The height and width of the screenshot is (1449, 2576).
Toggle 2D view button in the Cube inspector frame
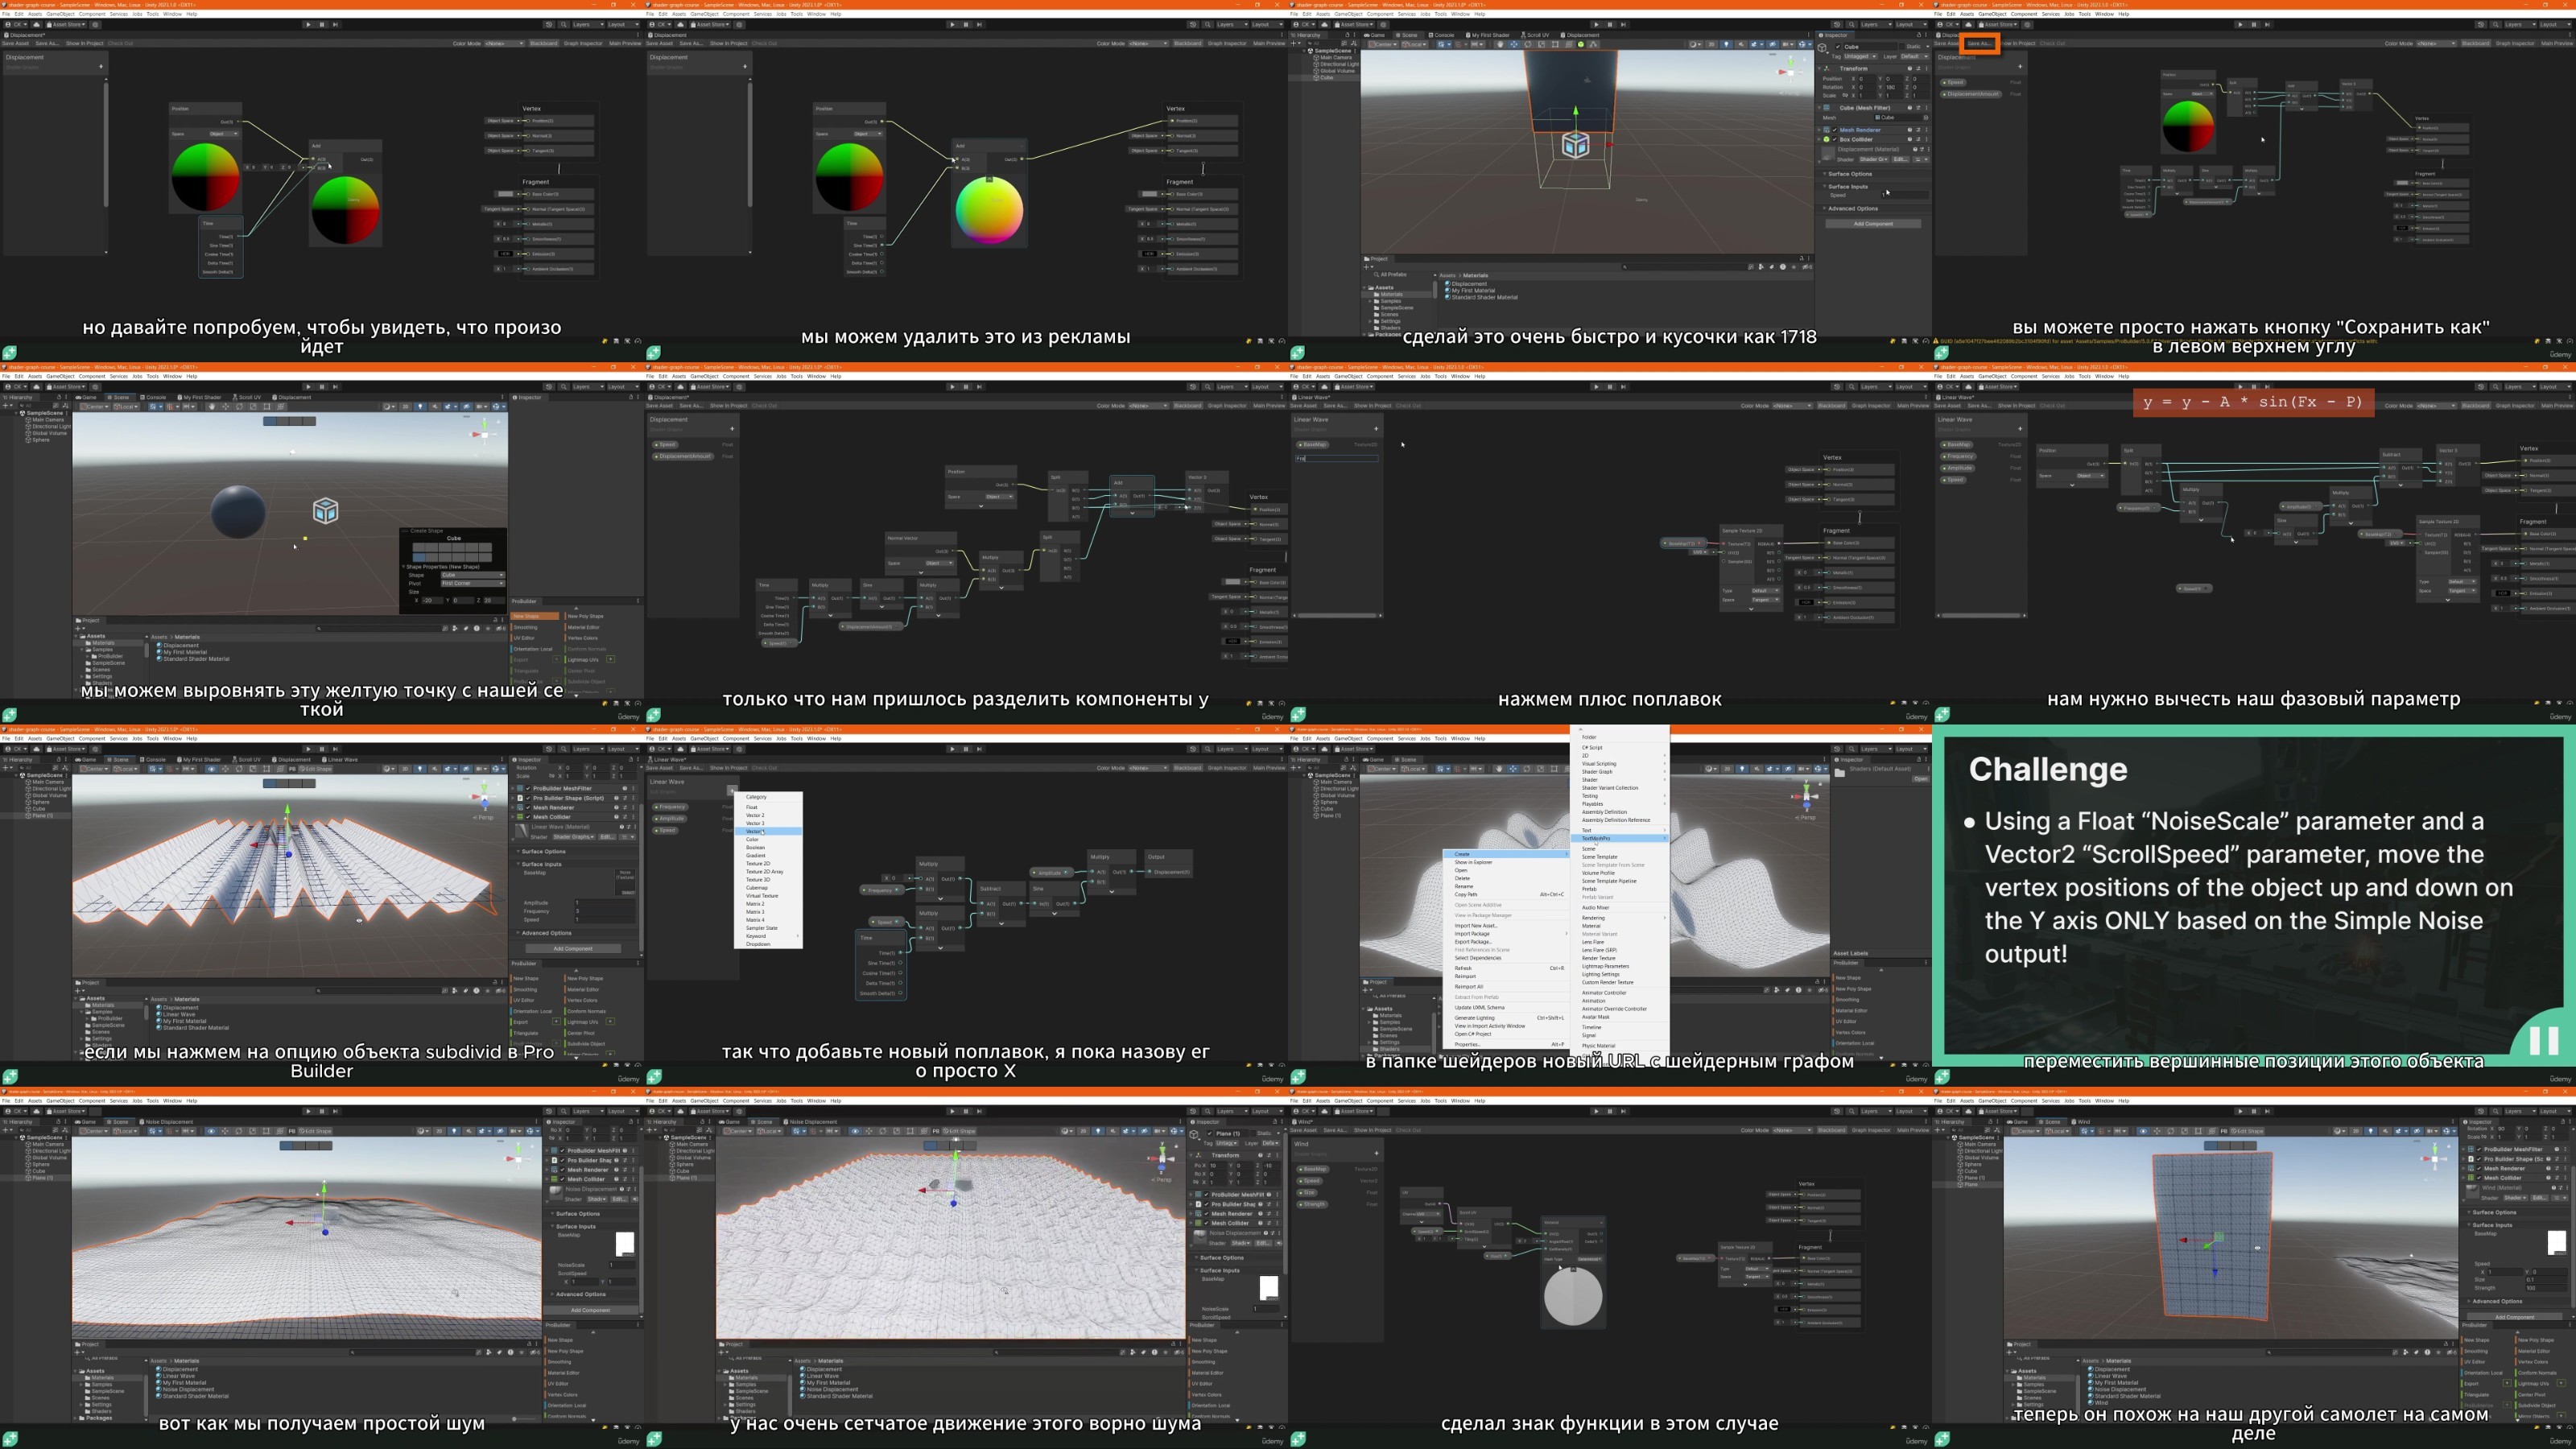1711,44
